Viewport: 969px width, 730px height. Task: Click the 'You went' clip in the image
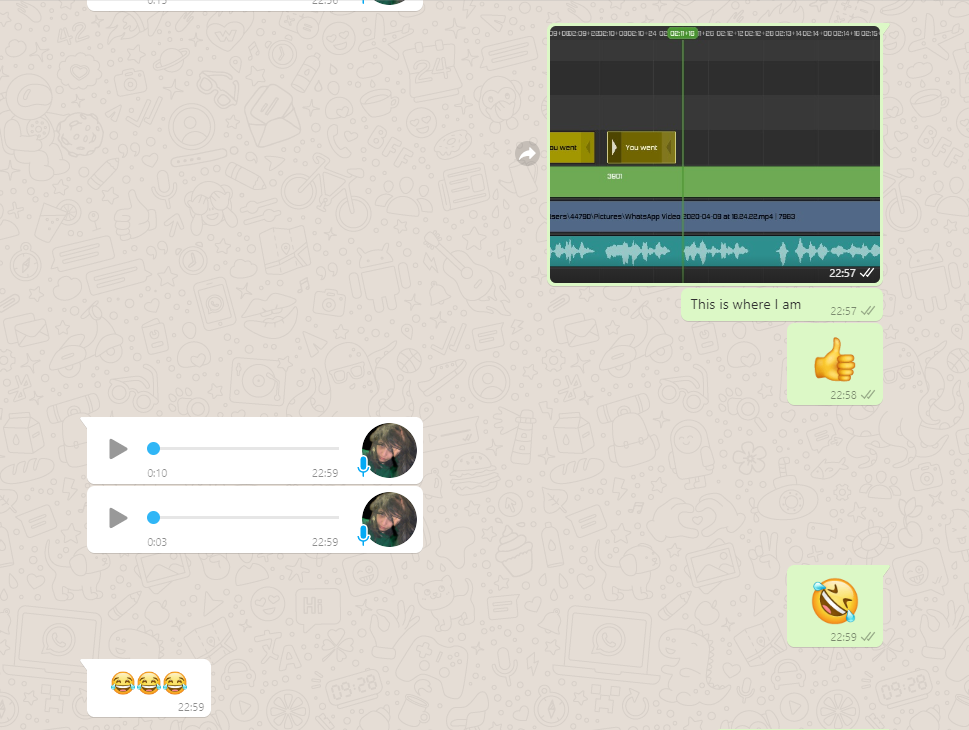point(641,148)
